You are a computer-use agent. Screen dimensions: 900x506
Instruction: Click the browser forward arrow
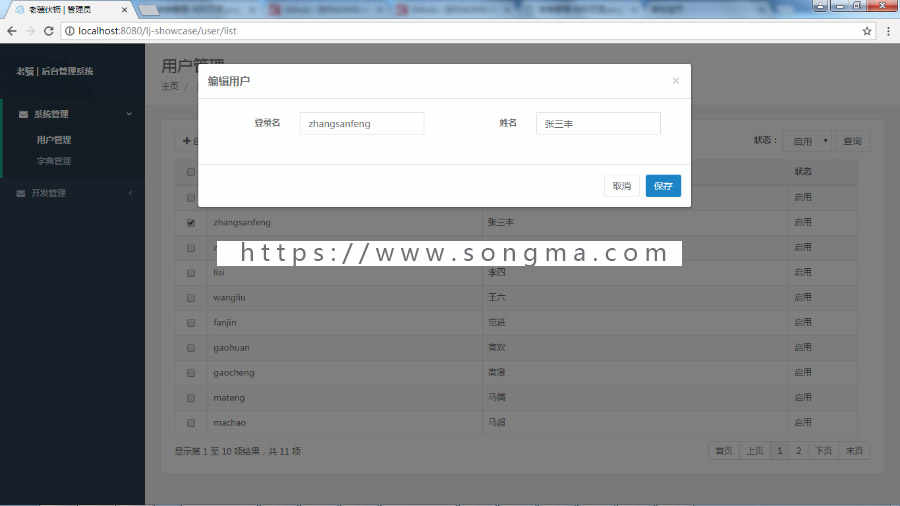30,31
